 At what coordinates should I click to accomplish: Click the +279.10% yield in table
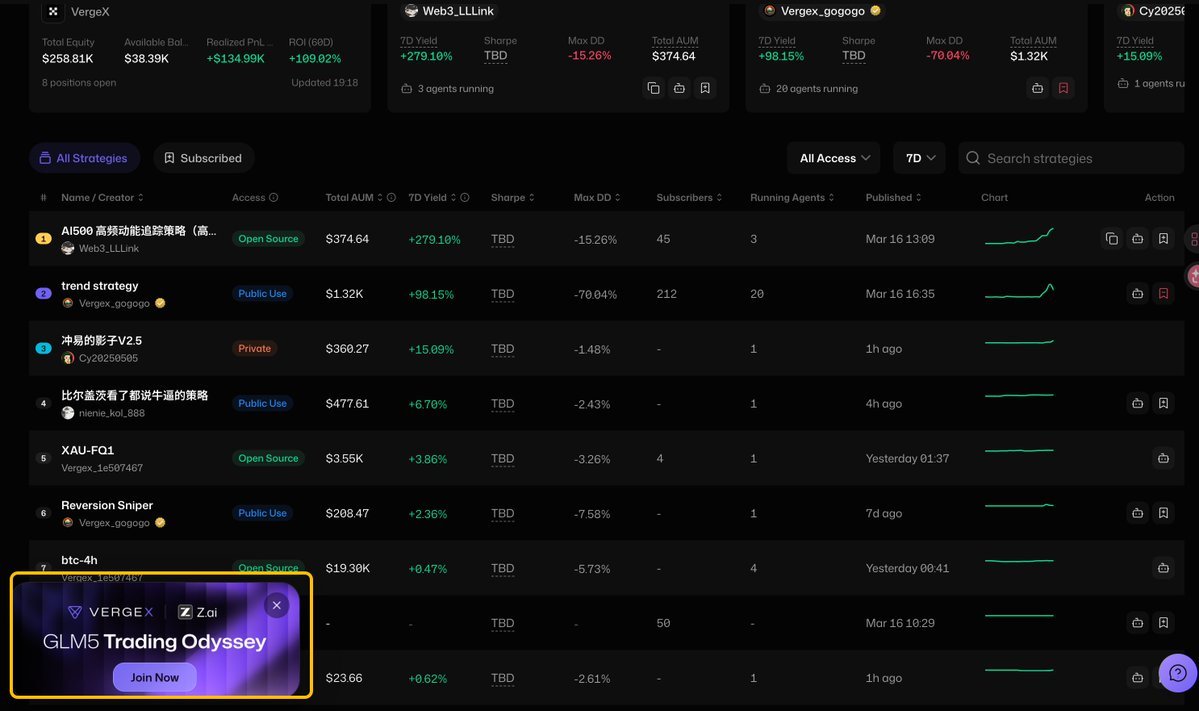(434, 239)
